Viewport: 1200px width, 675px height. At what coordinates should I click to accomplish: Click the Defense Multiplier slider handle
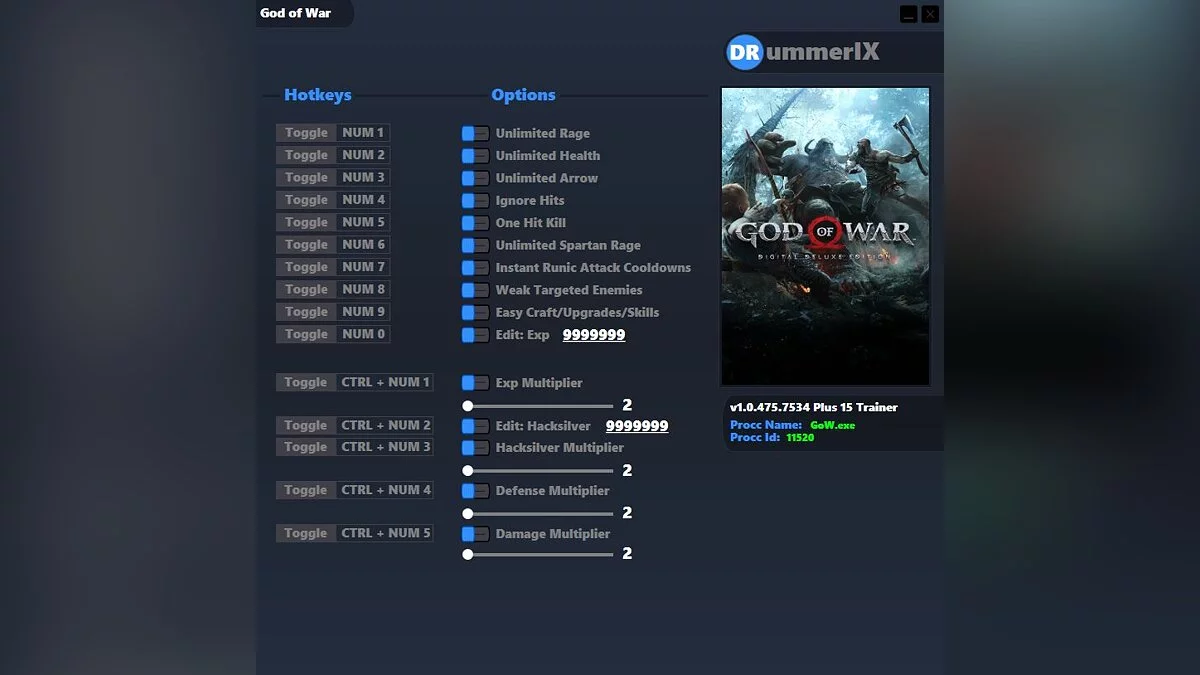pyautogui.click(x=467, y=513)
